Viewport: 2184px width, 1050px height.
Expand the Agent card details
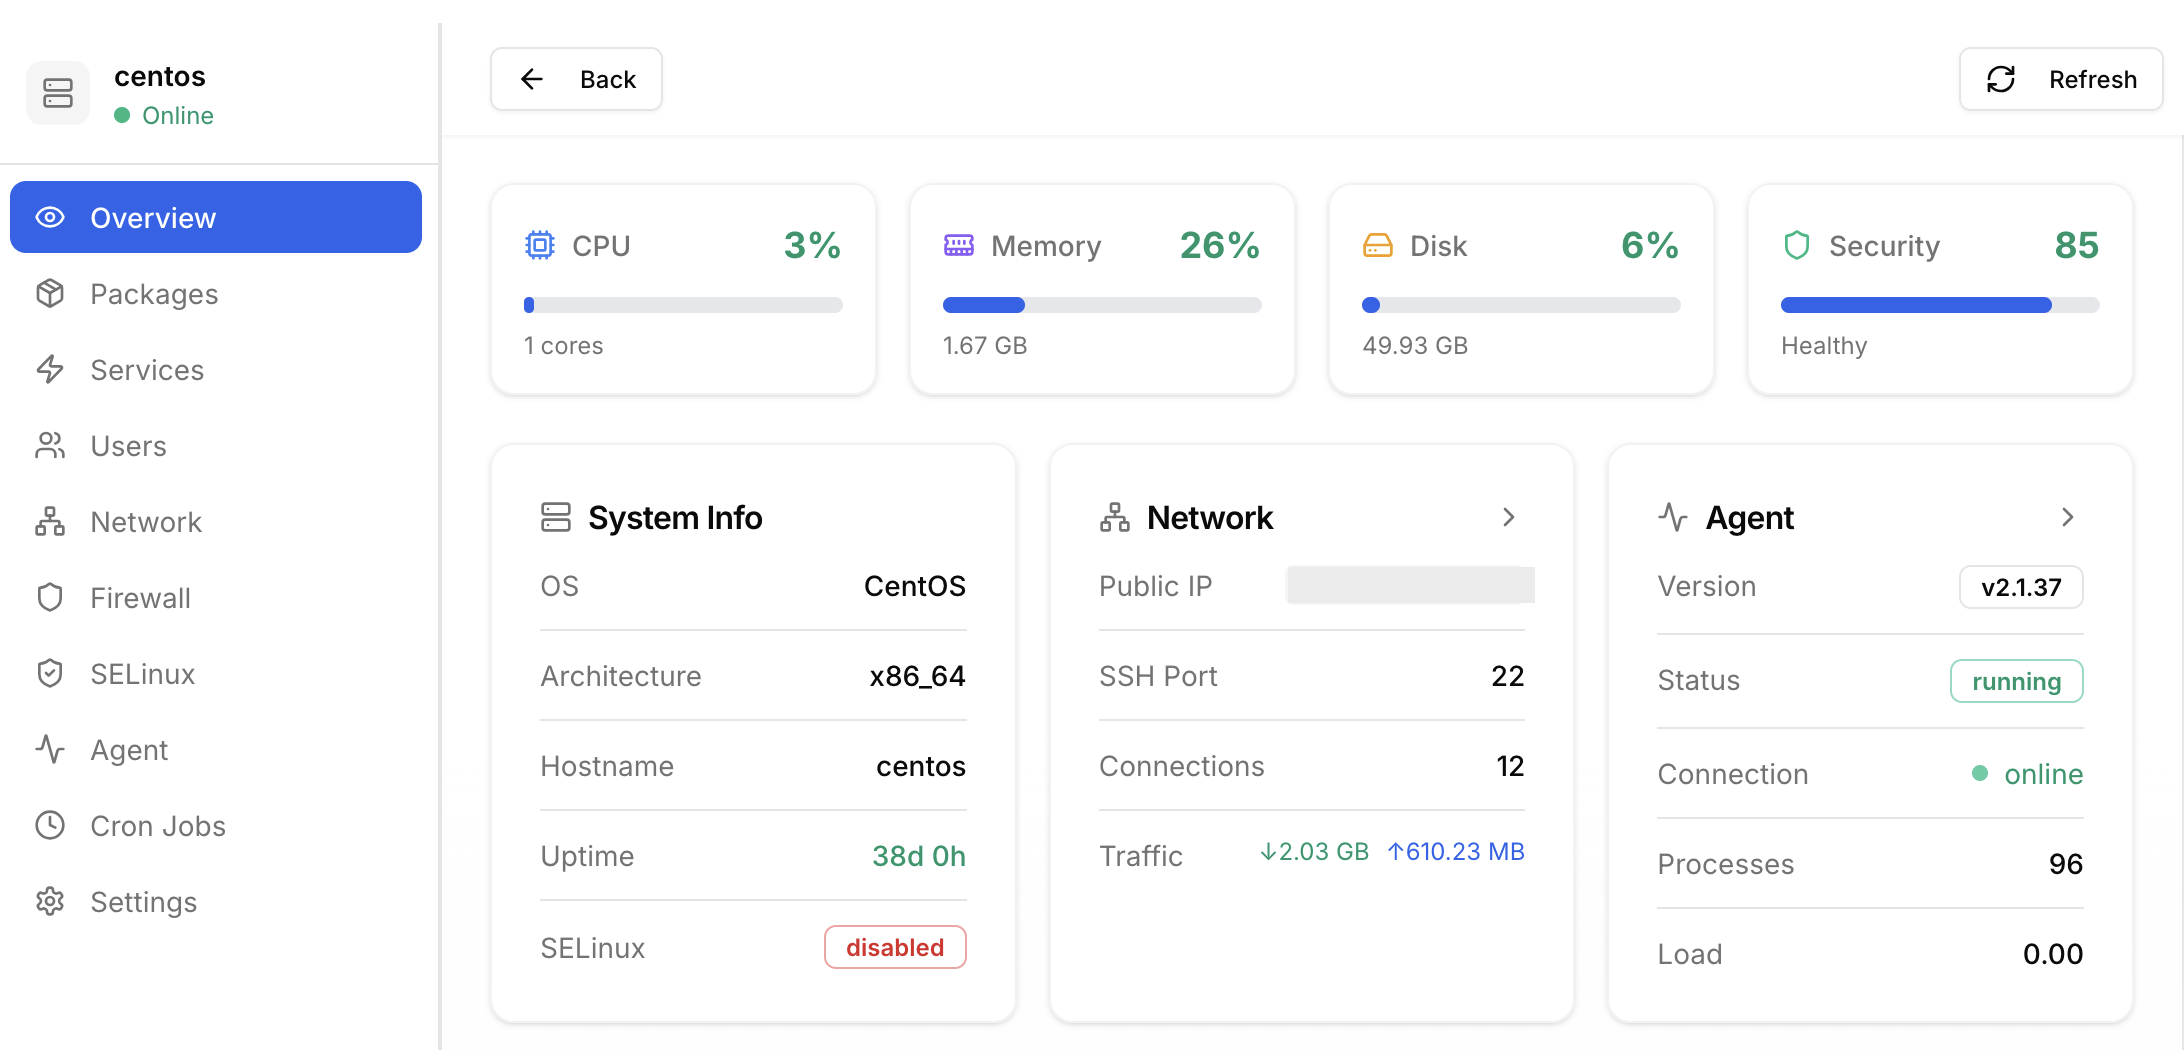tap(2067, 517)
